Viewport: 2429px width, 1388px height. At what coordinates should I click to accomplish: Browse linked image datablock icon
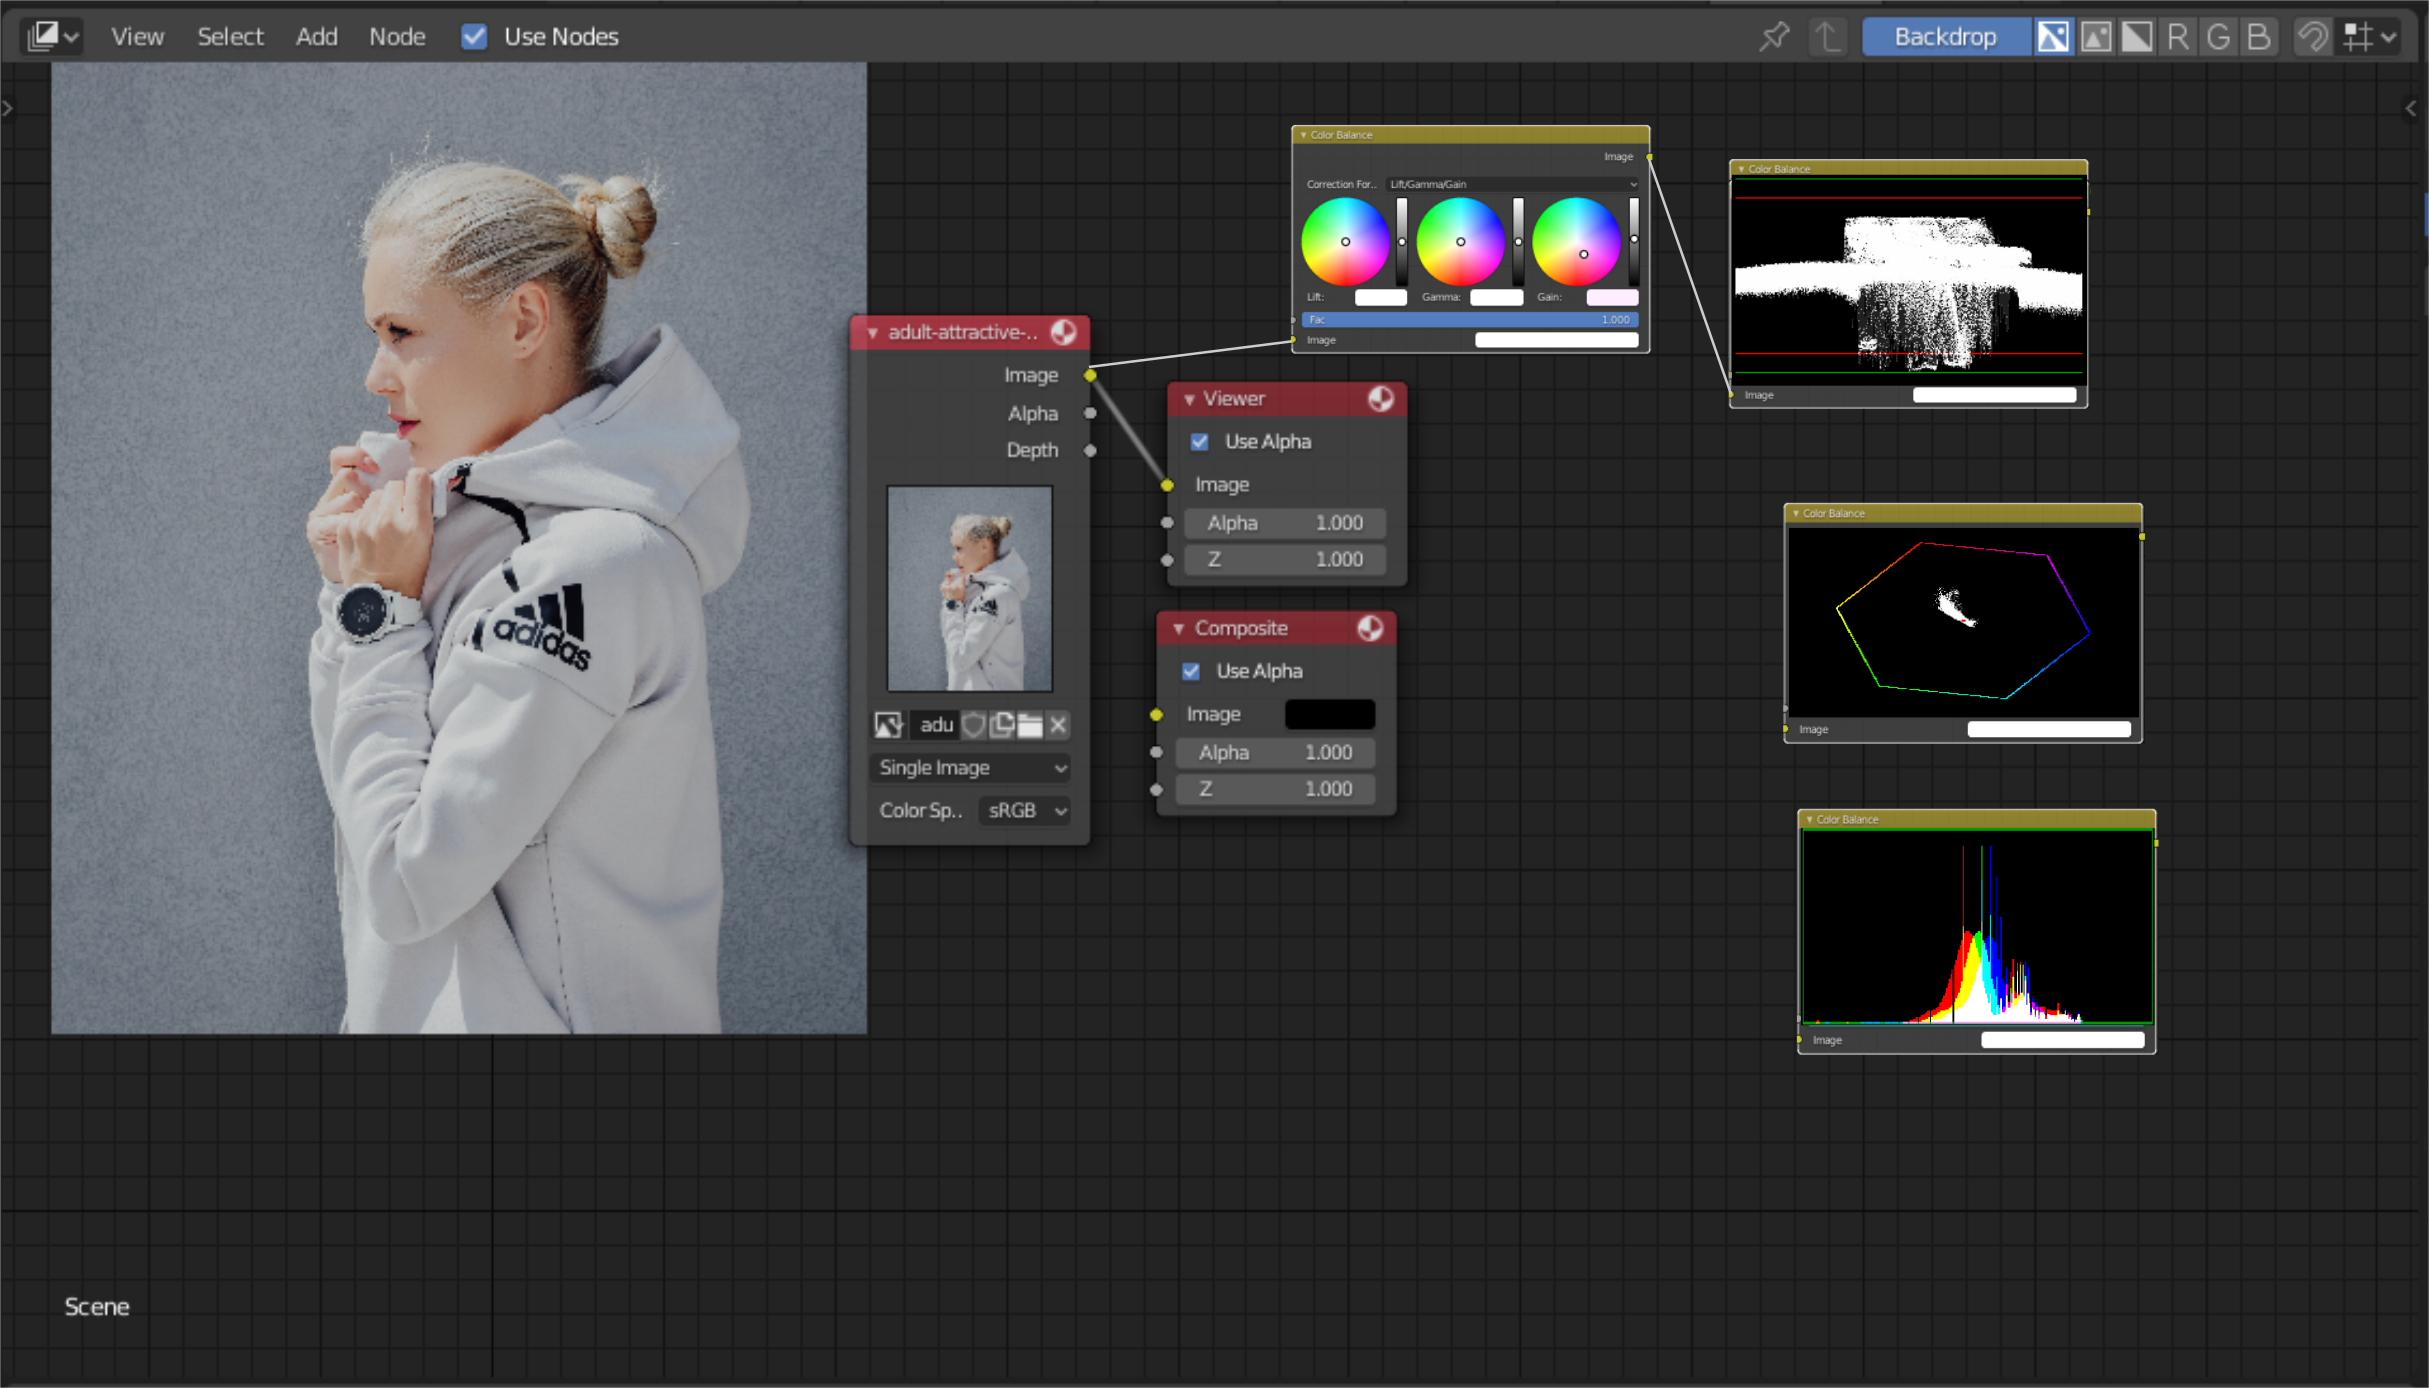coord(888,725)
